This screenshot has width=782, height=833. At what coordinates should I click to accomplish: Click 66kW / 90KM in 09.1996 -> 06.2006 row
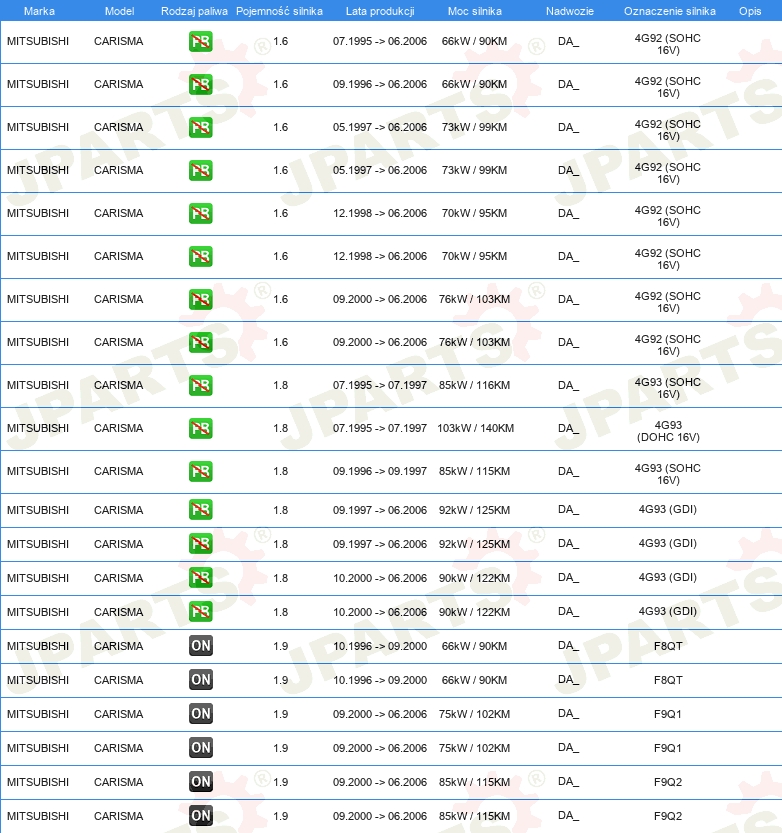(474, 84)
